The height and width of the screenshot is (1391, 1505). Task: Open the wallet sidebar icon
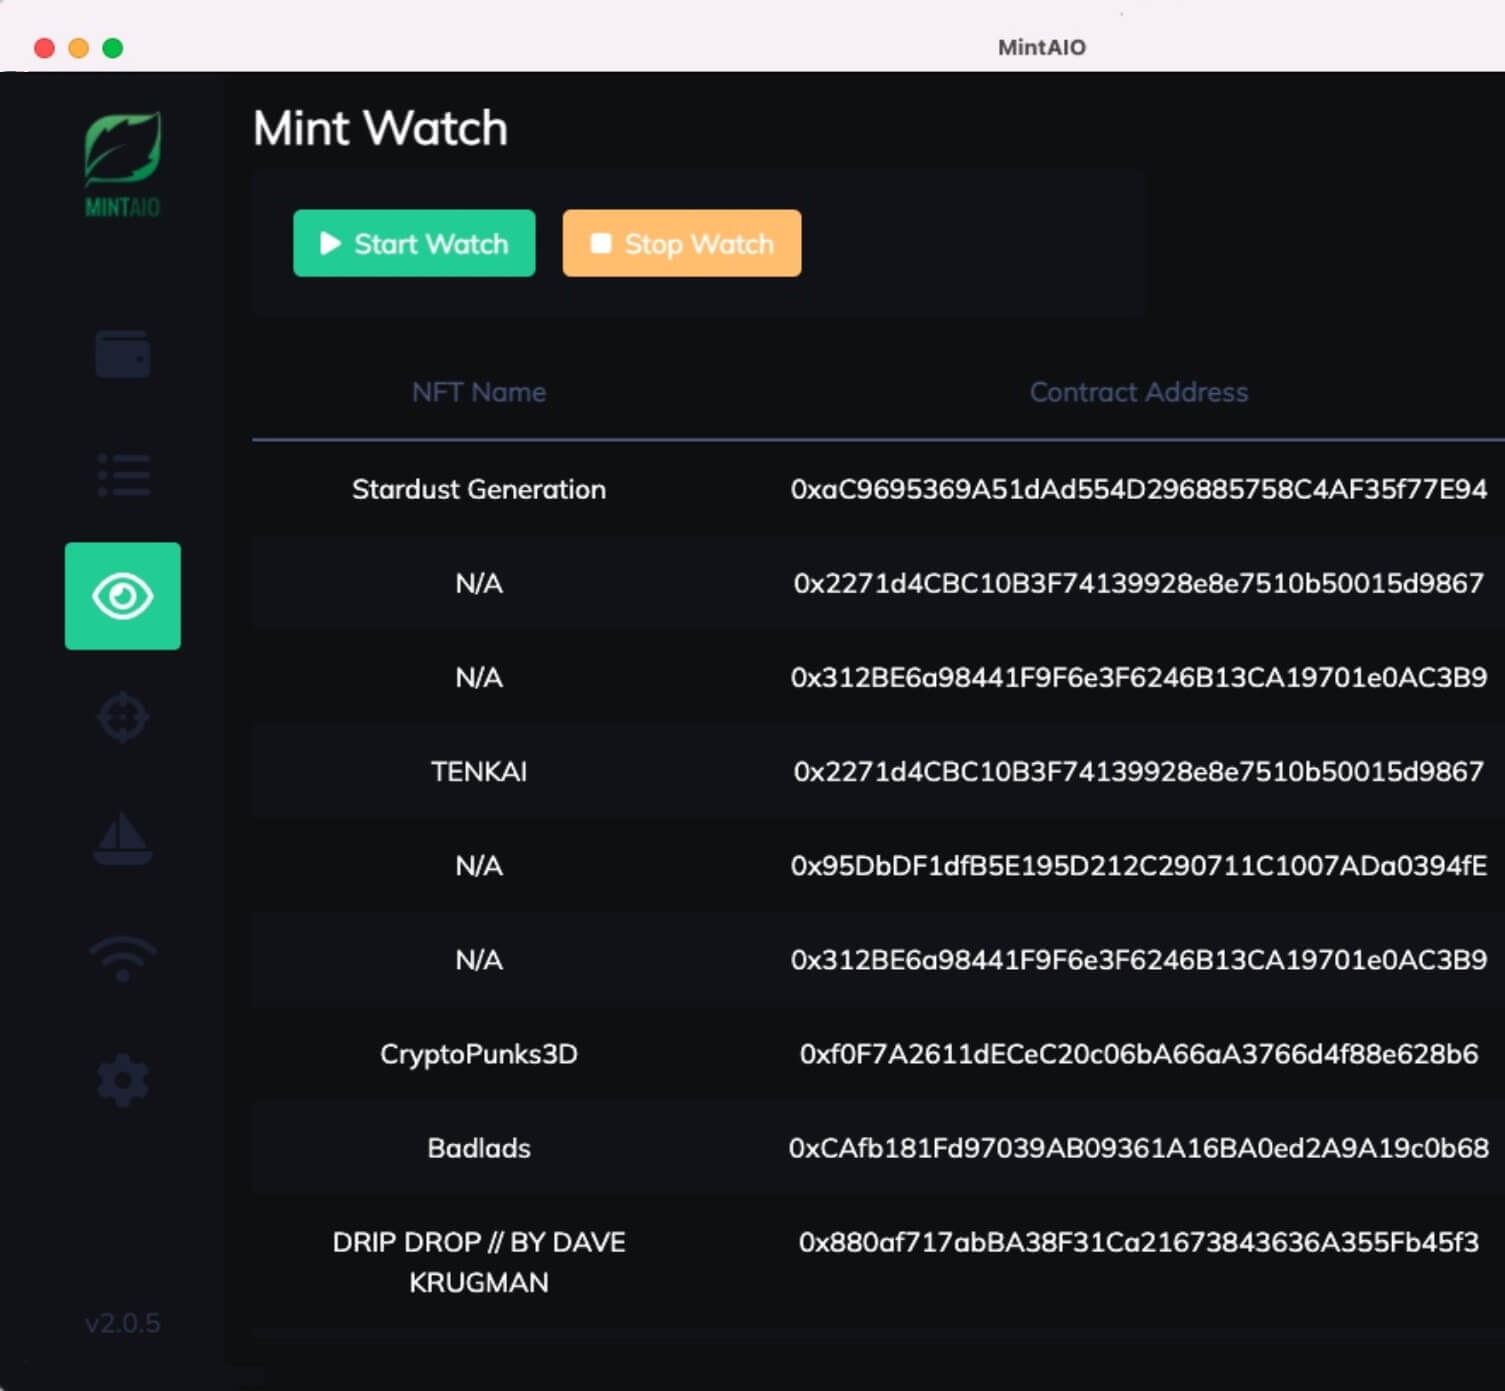(123, 355)
